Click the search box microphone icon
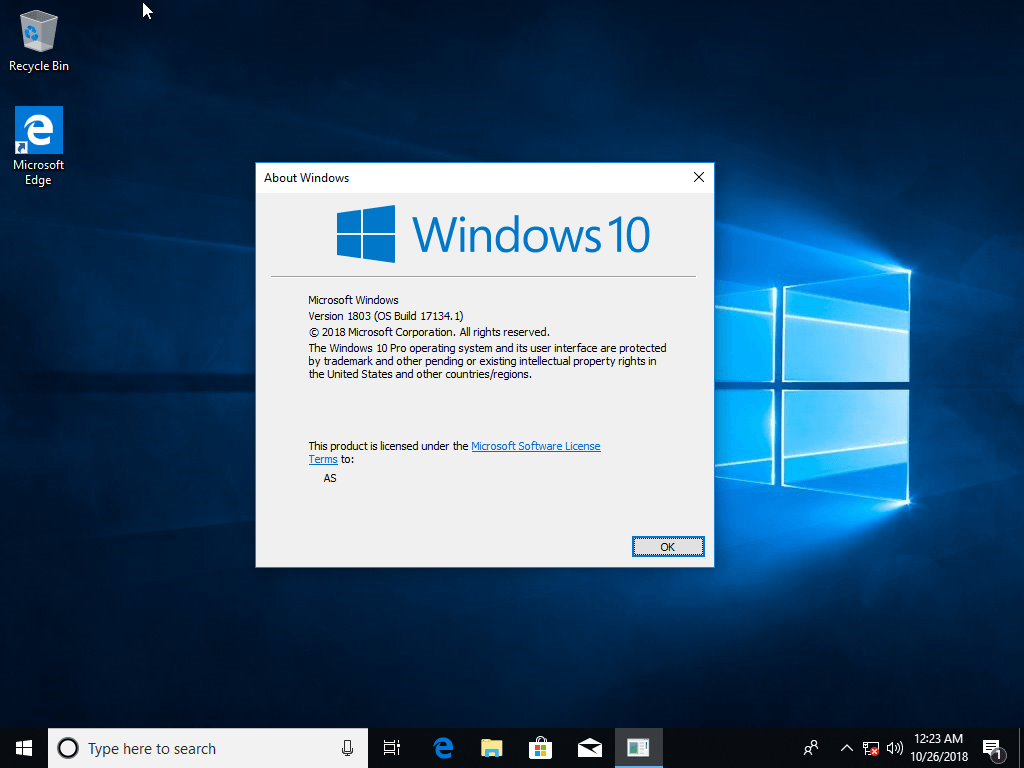 (347, 748)
